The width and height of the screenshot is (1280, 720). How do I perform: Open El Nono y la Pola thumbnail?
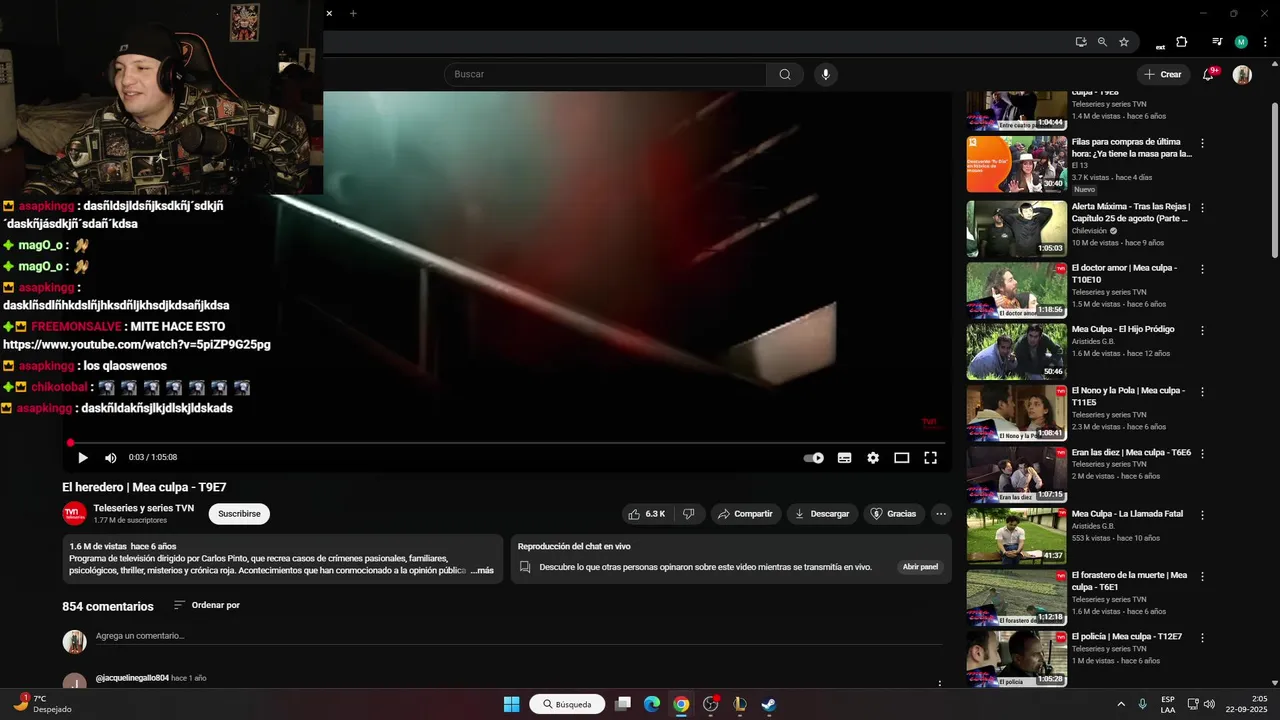click(1016, 413)
